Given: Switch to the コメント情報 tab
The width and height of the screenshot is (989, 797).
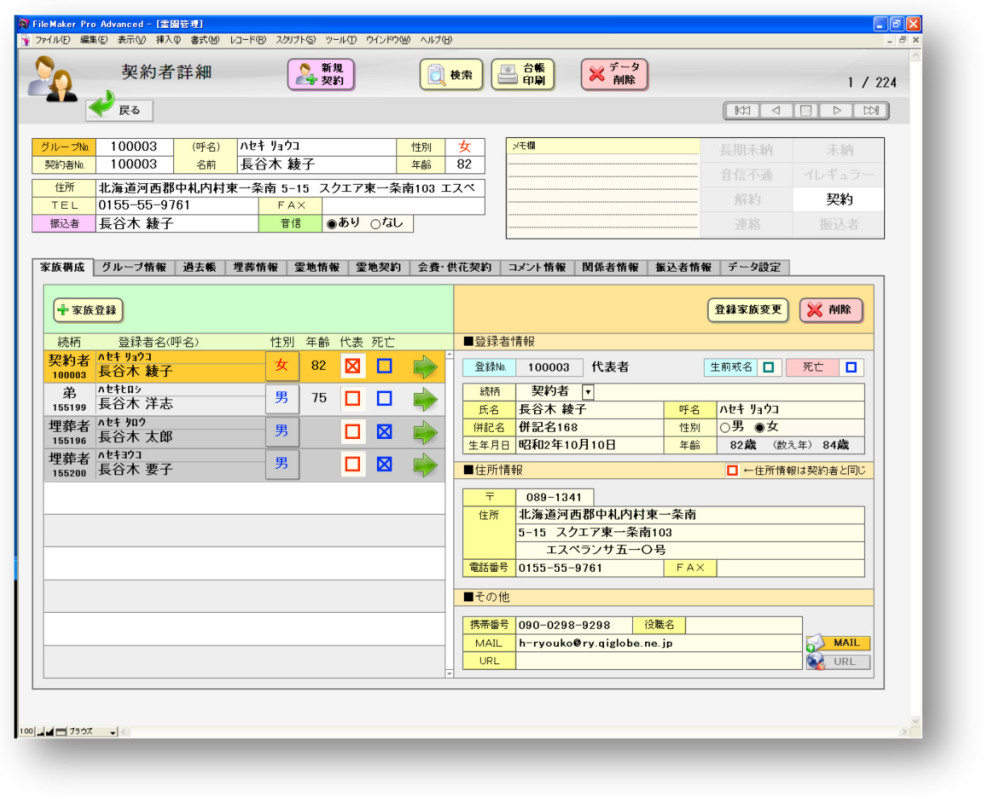Looking at the screenshot, I should [537, 267].
